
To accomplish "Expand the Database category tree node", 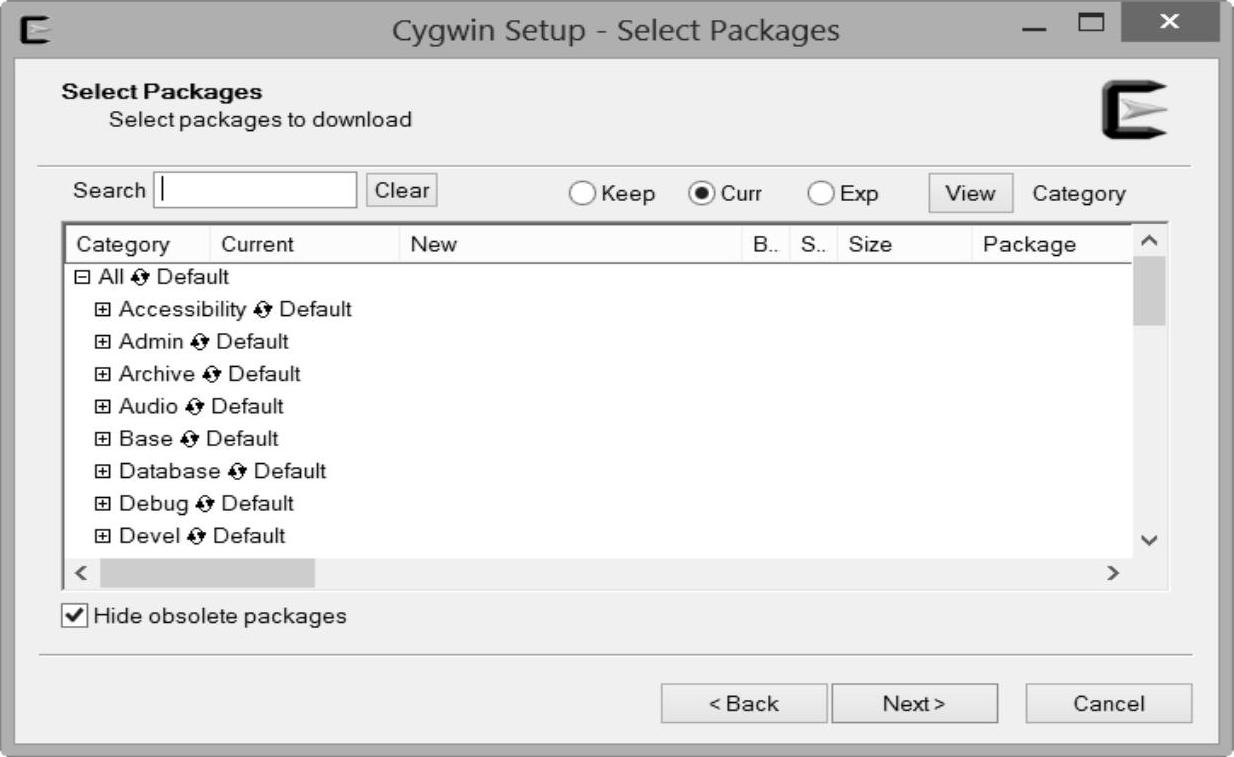I will [103, 471].
